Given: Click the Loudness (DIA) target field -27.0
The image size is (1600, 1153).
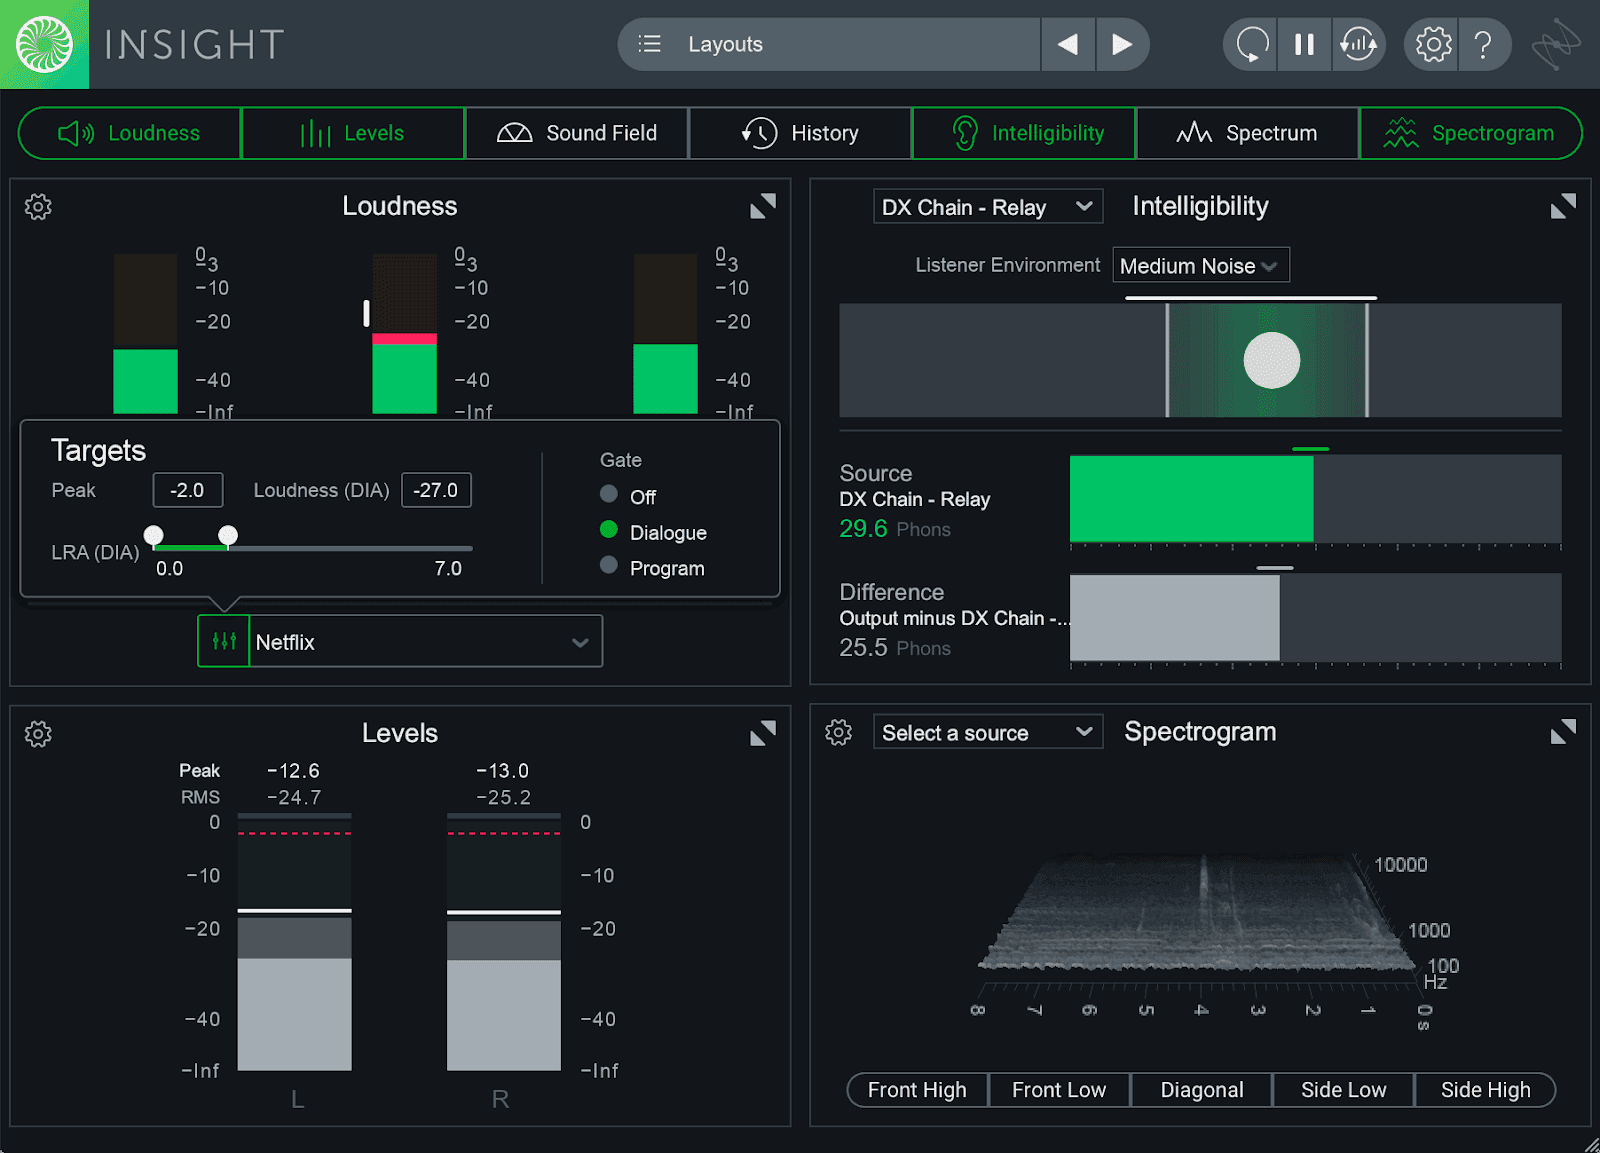Looking at the screenshot, I should (x=436, y=490).
